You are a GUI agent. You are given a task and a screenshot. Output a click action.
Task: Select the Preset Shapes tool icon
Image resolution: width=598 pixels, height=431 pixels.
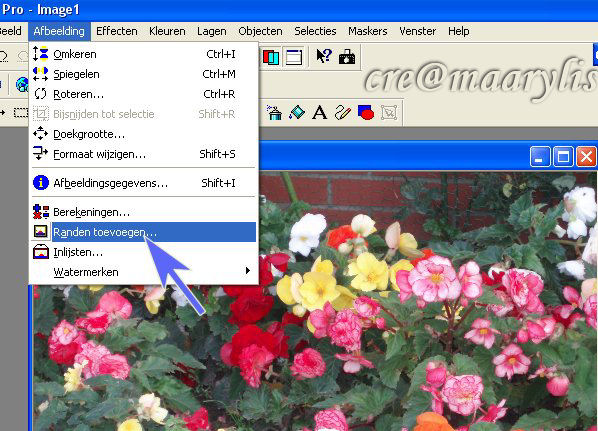(366, 113)
